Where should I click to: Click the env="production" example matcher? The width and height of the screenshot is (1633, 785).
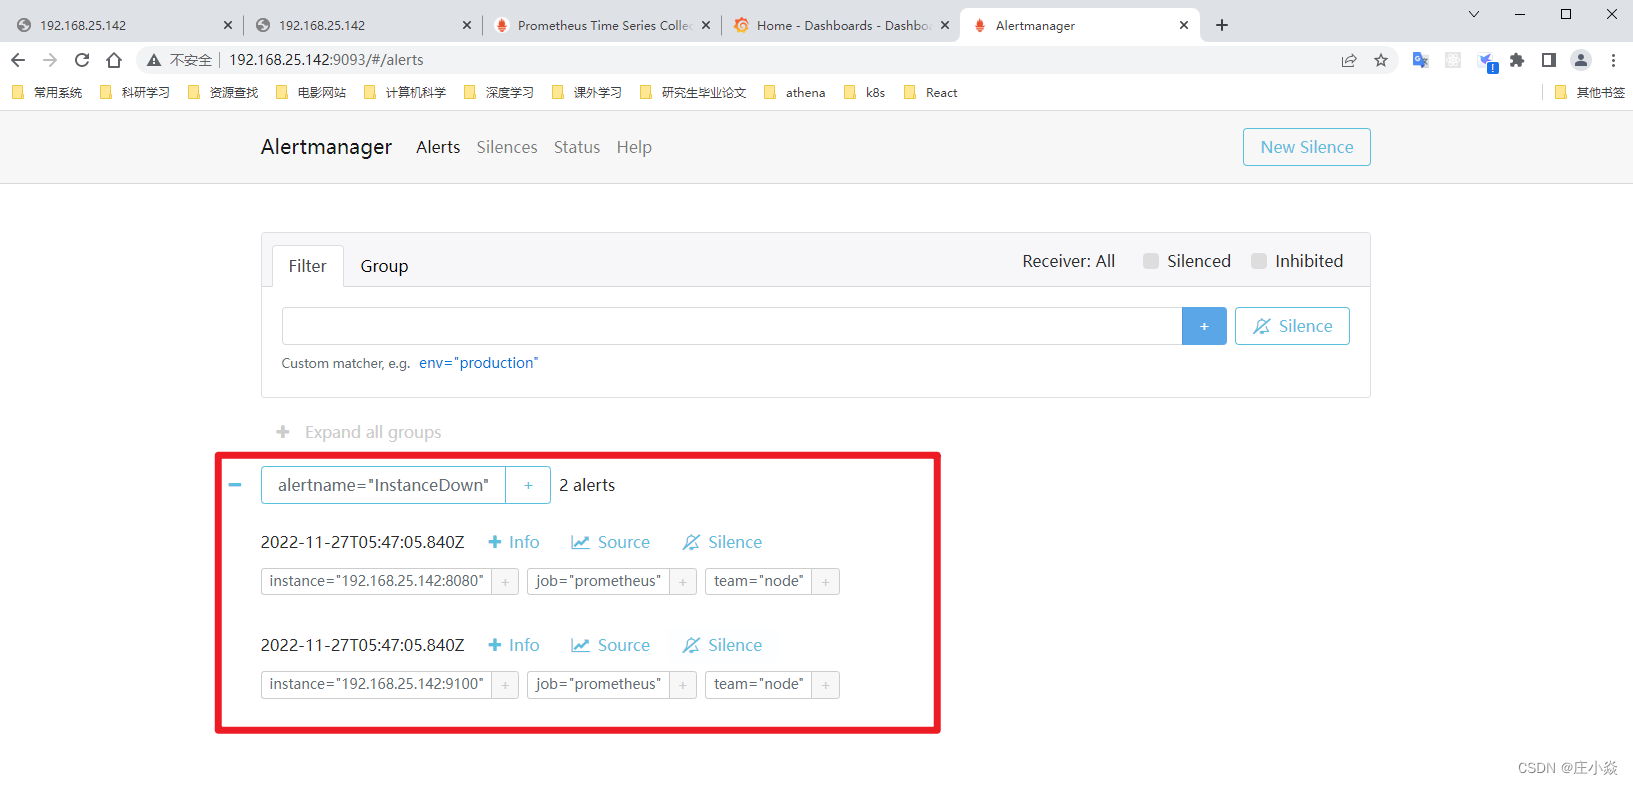pyautogui.click(x=478, y=363)
